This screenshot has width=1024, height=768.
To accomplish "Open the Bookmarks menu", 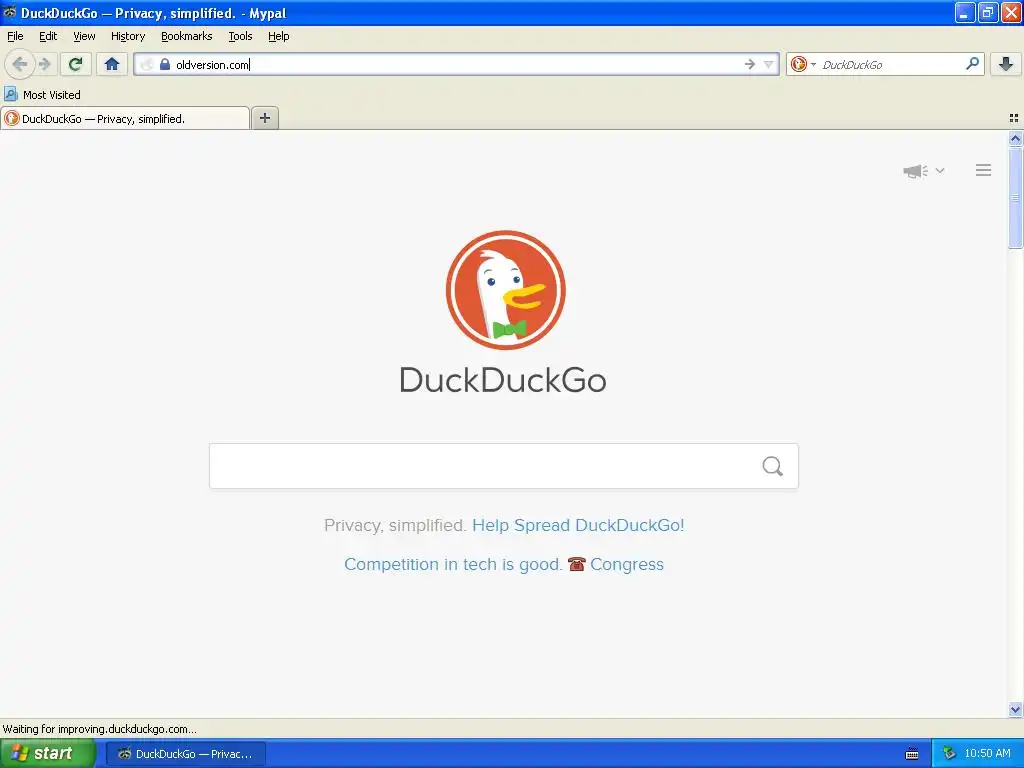I will (x=187, y=36).
